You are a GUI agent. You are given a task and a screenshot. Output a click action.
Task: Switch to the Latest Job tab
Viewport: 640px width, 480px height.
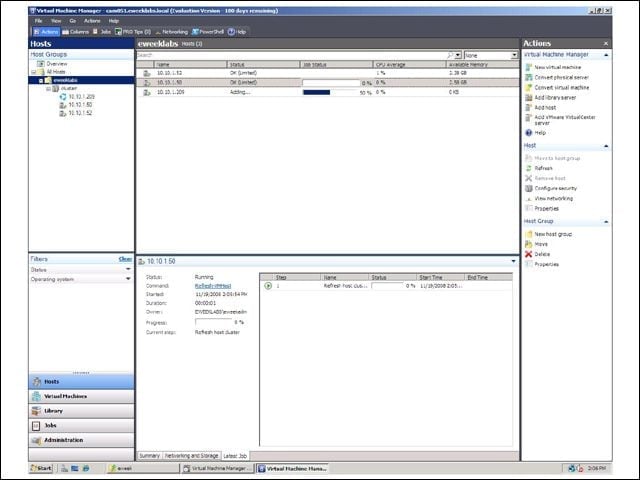(235, 456)
